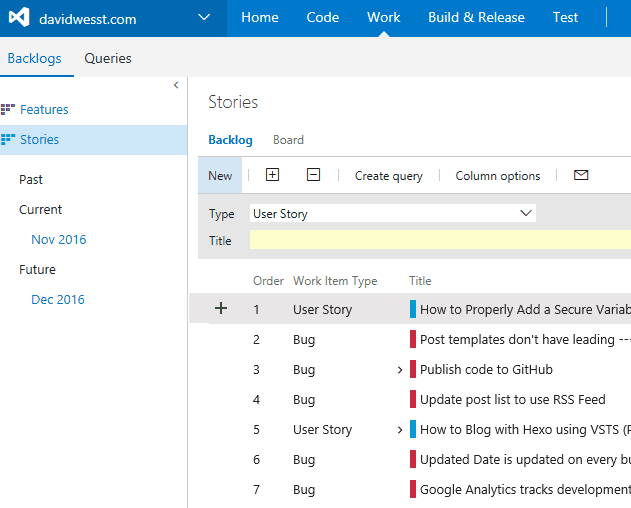
Task: Open the davidwesst.com project dropdown
Action: tap(204, 17)
